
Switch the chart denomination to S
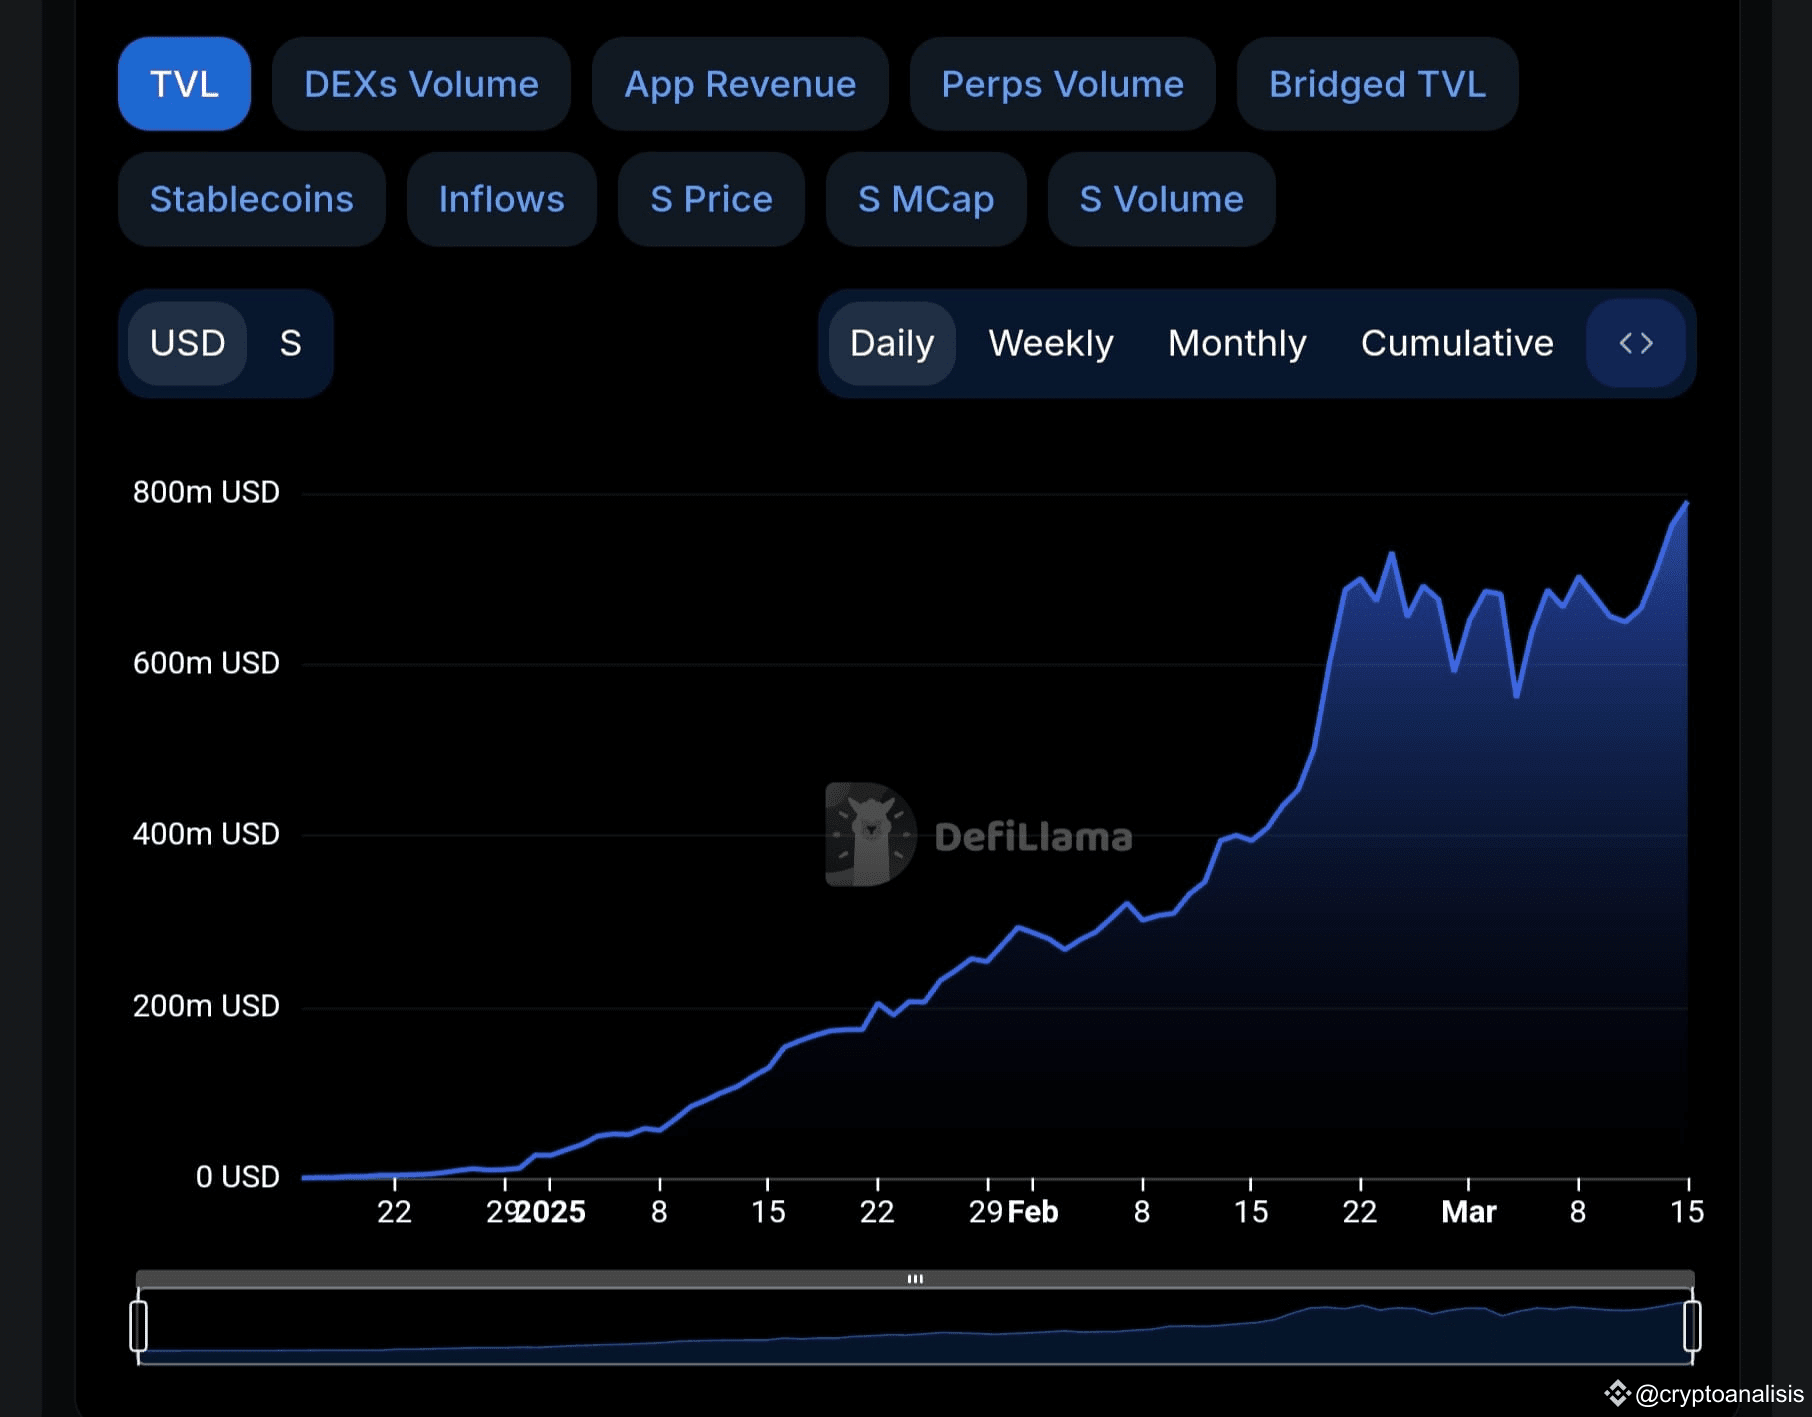click(291, 343)
